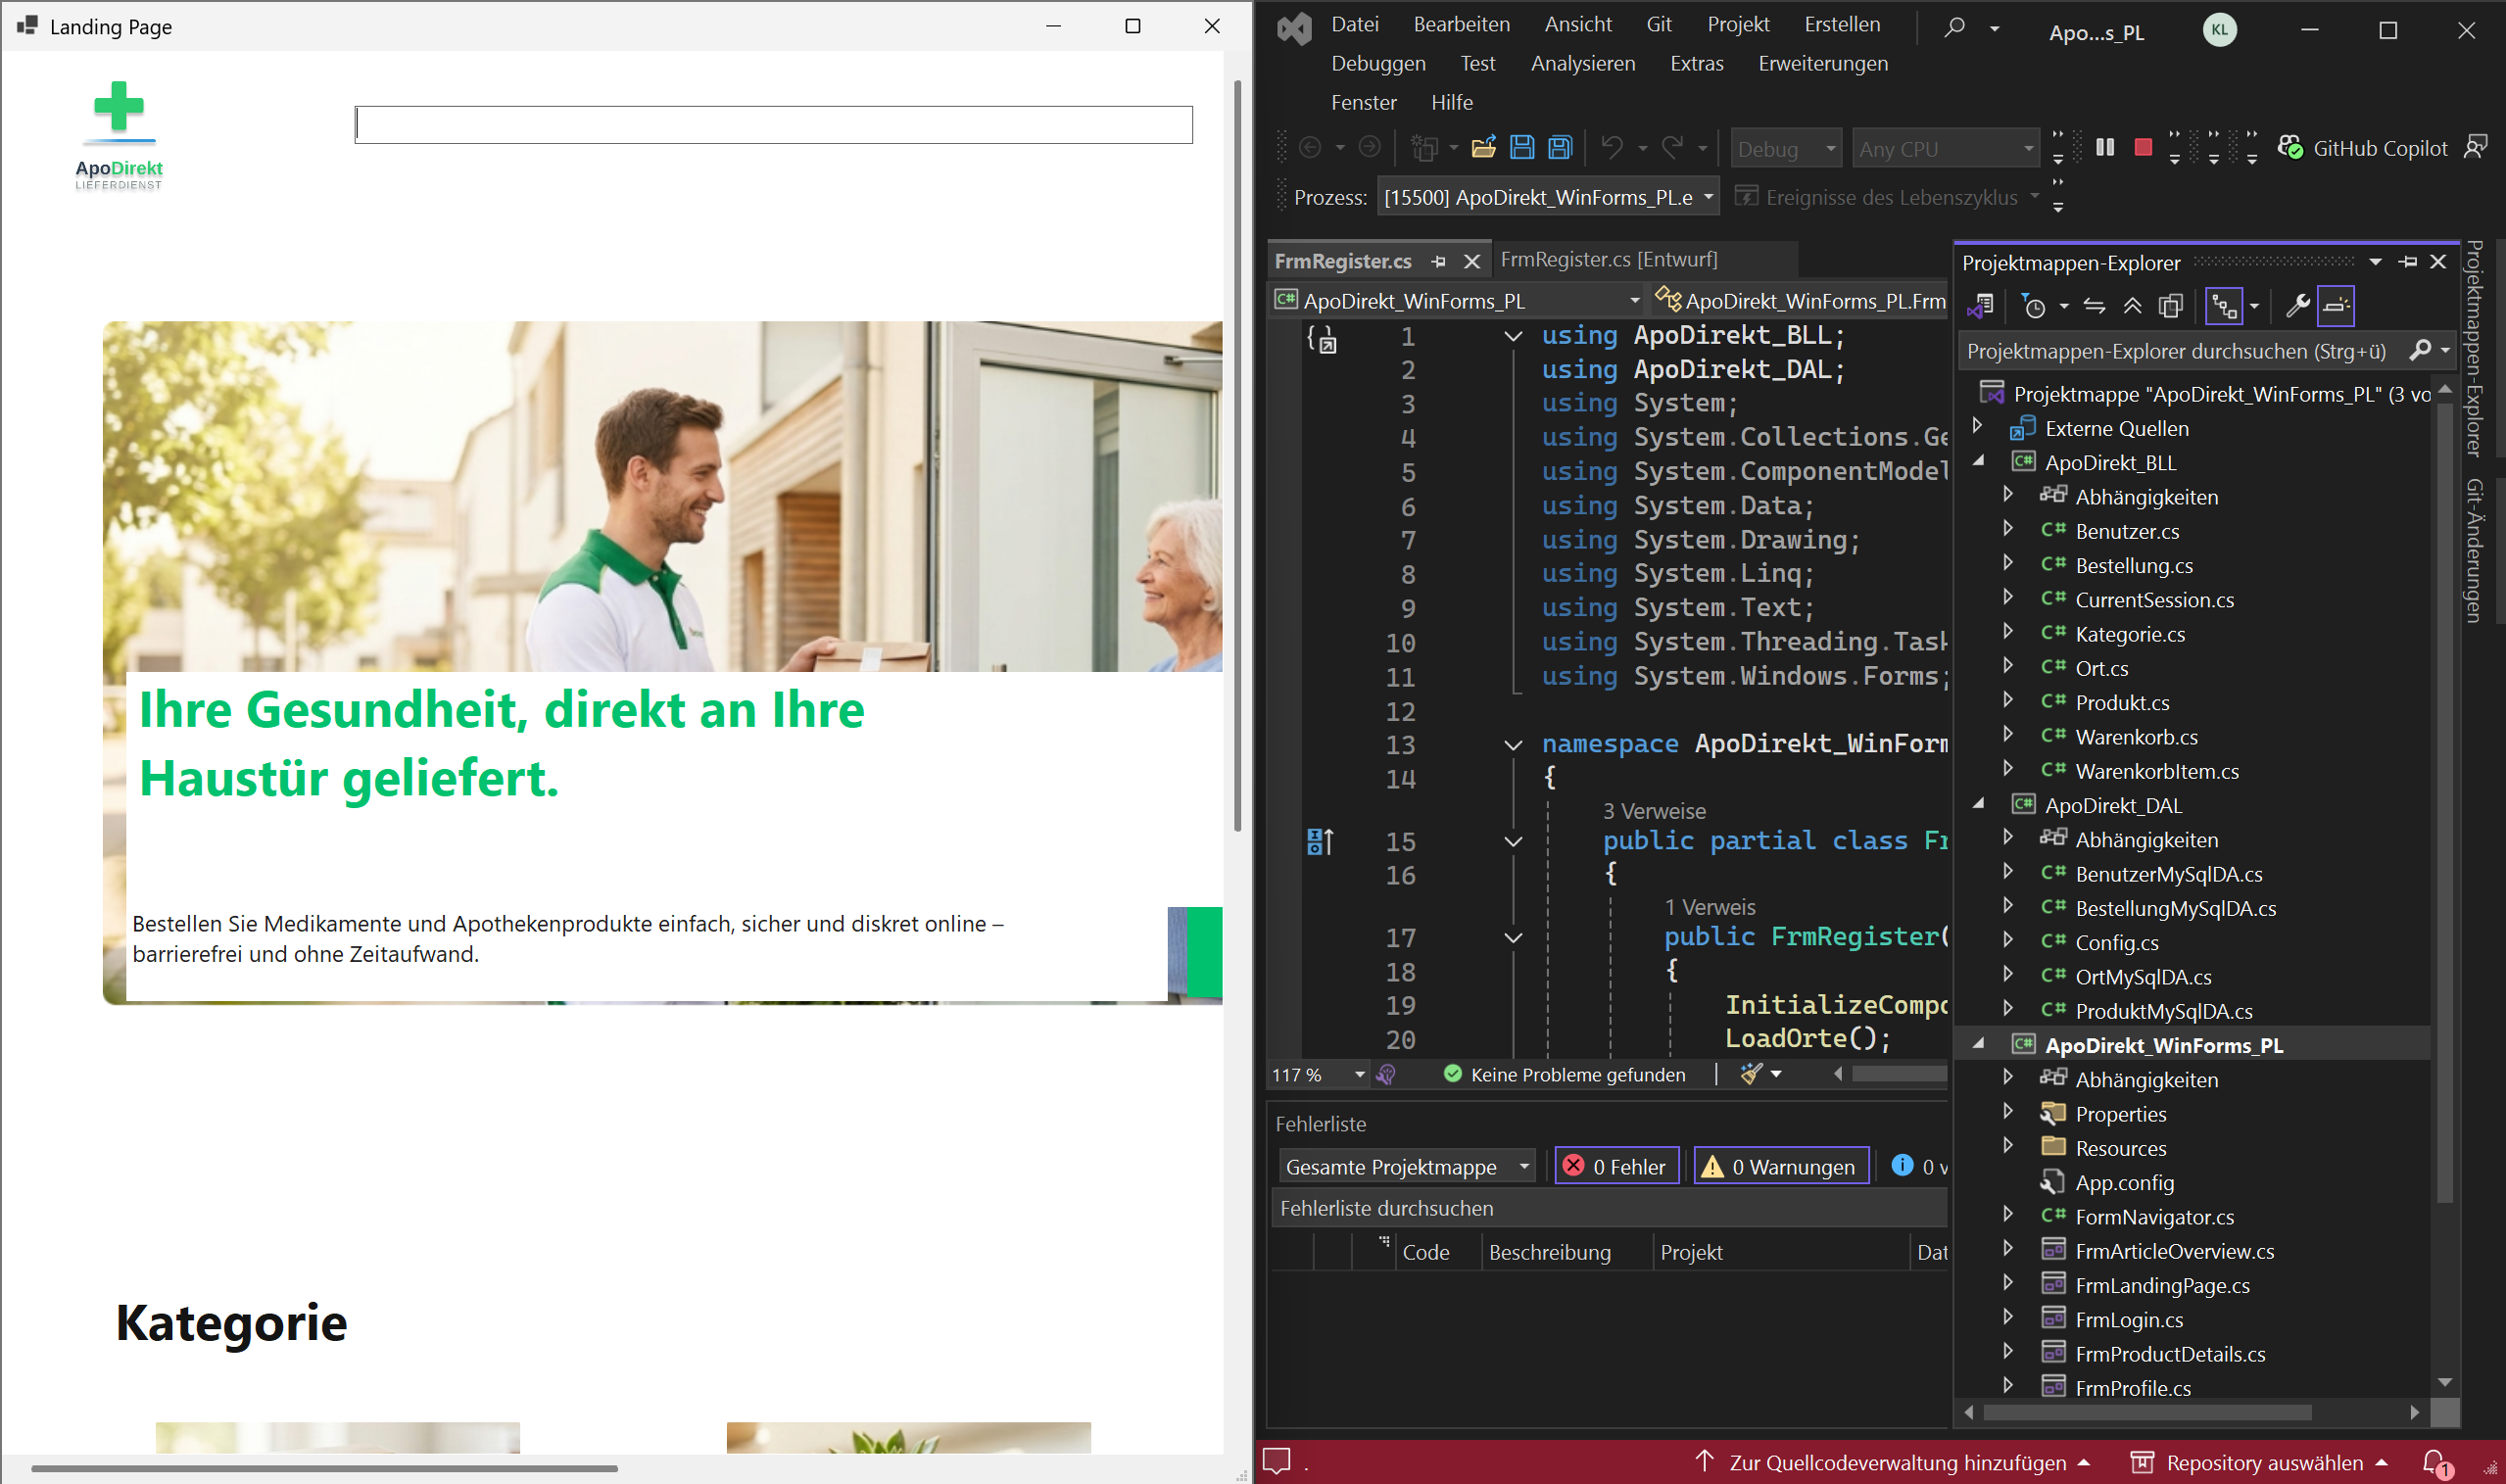Open Visual Studio search (magnifier icon)
2506x1484 pixels.
(x=1954, y=27)
